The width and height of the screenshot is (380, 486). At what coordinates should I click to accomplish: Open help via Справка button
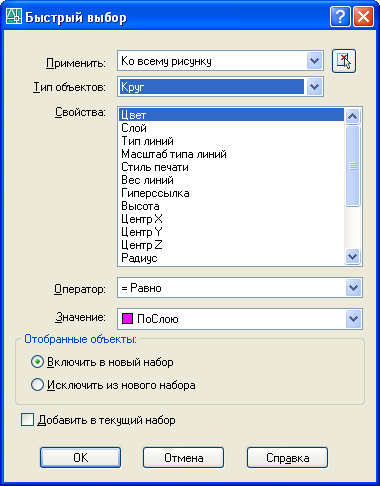pyautogui.click(x=287, y=458)
